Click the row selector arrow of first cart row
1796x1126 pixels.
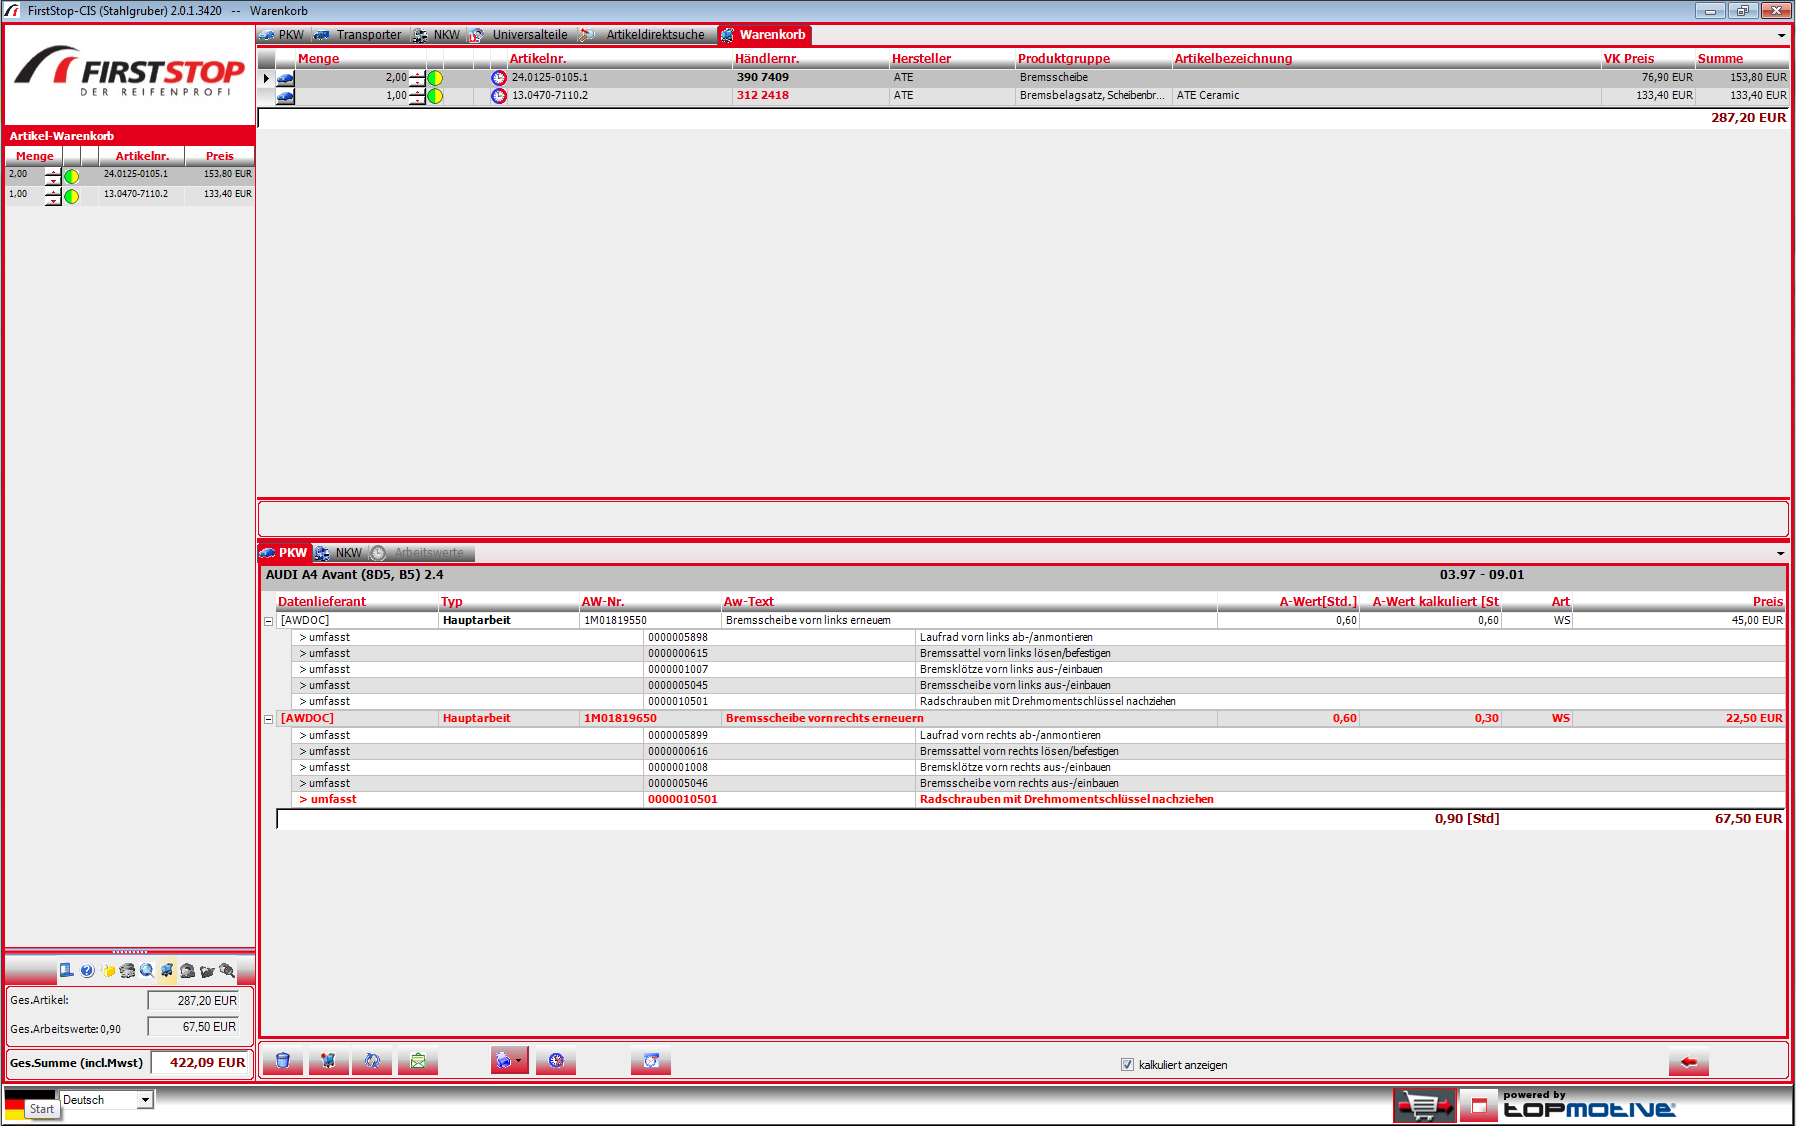(x=266, y=78)
